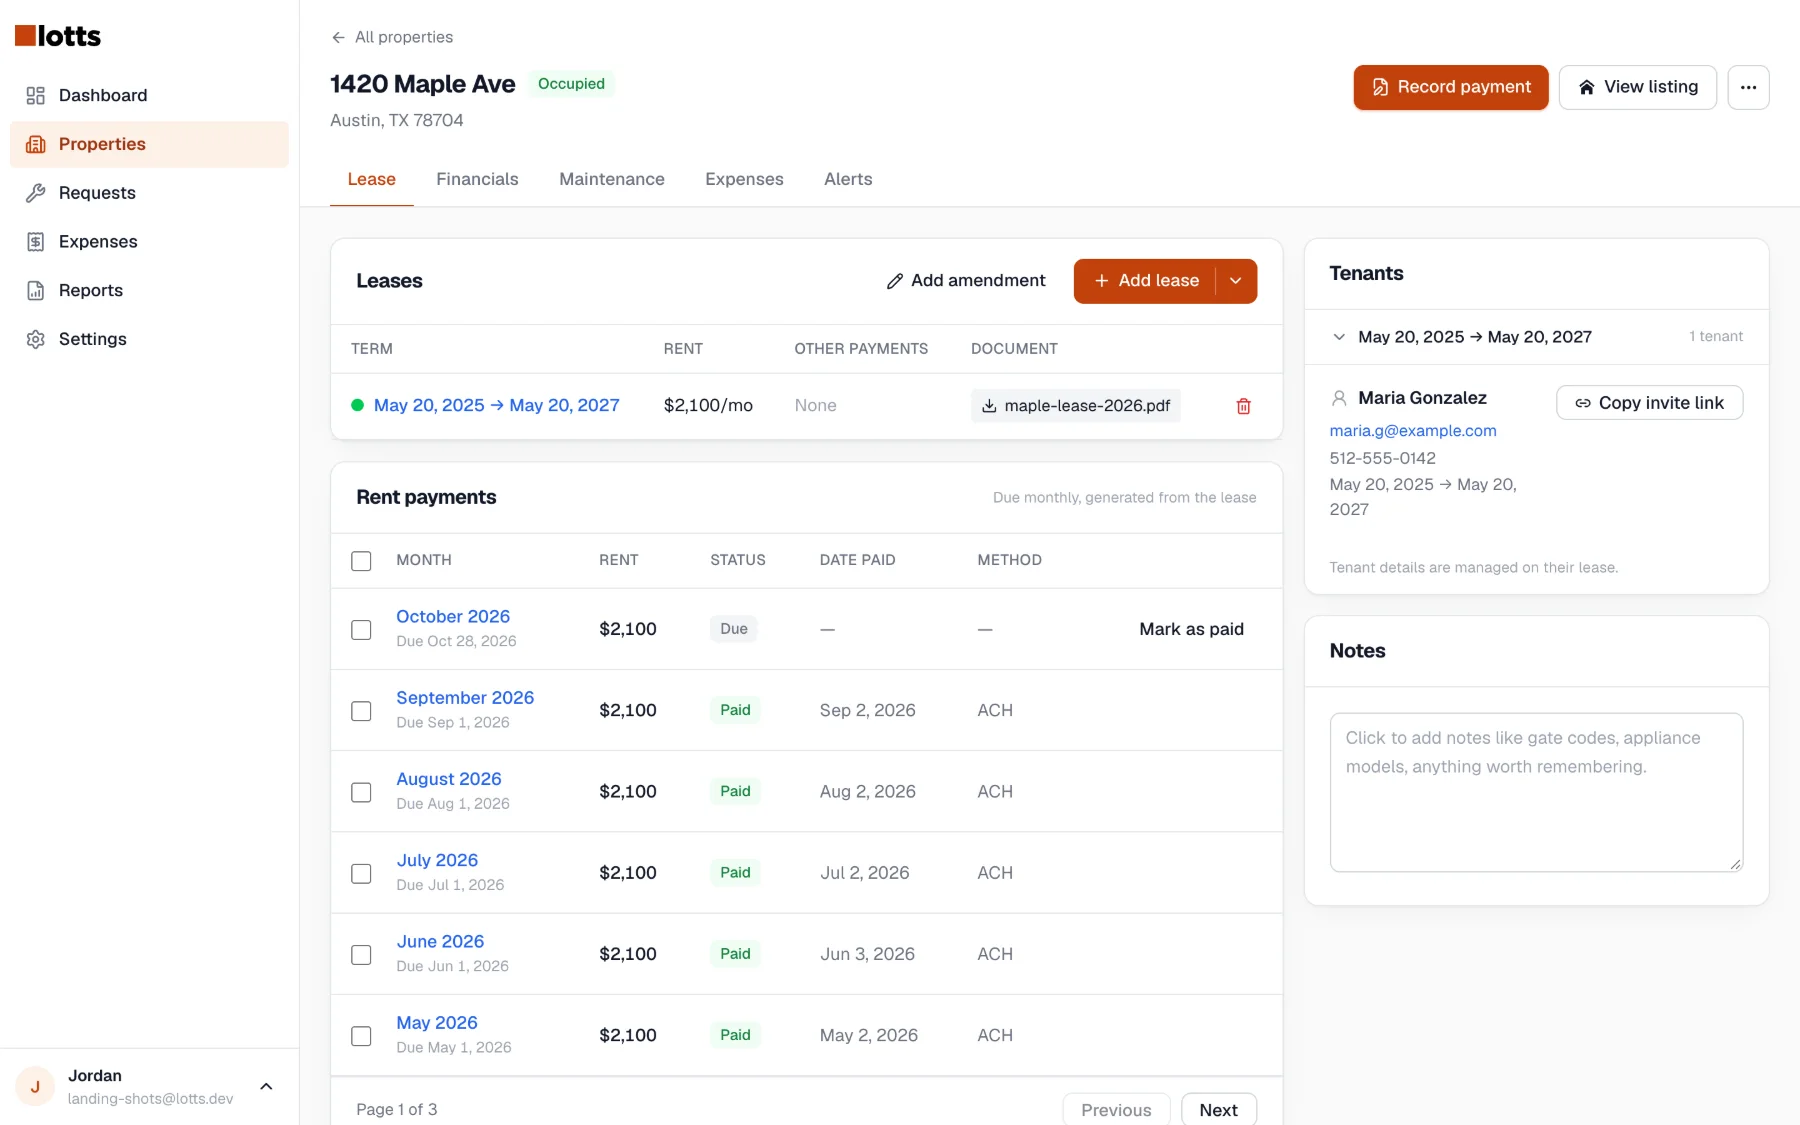The image size is (1800, 1125).
Task: Check the September 2026 payment row
Action: pyautogui.click(x=361, y=711)
